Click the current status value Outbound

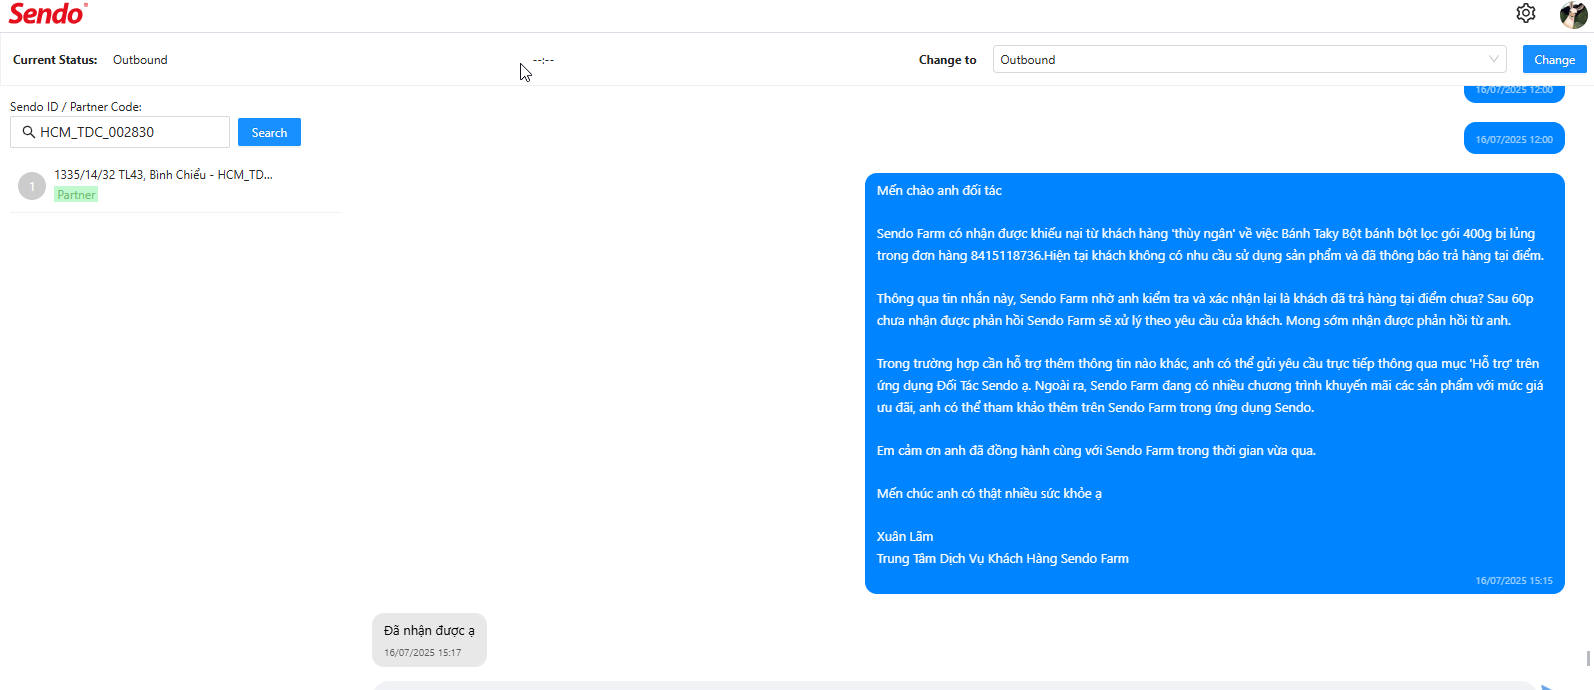(x=140, y=60)
